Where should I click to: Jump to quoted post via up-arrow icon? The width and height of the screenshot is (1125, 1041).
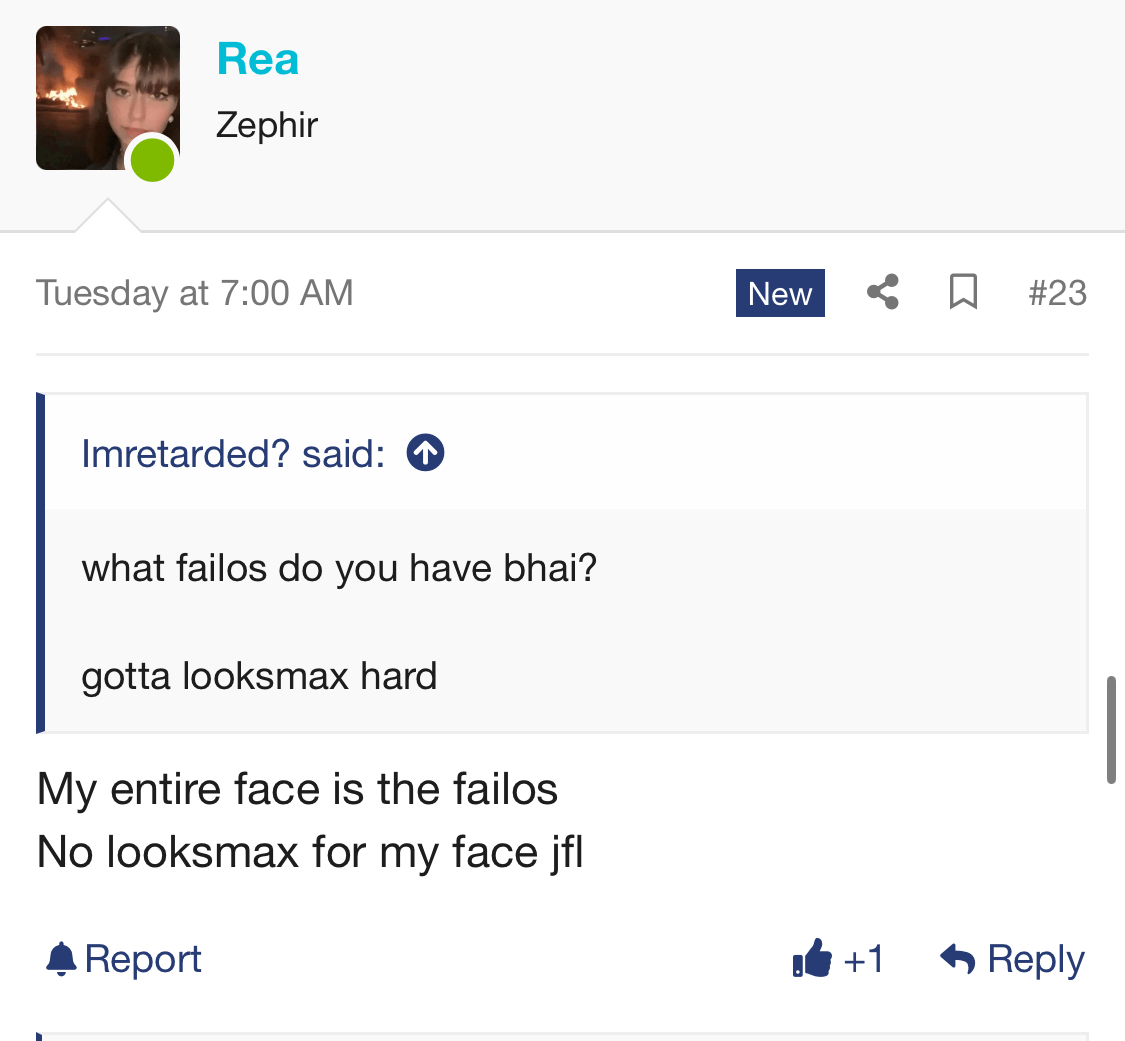click(425, 453)
